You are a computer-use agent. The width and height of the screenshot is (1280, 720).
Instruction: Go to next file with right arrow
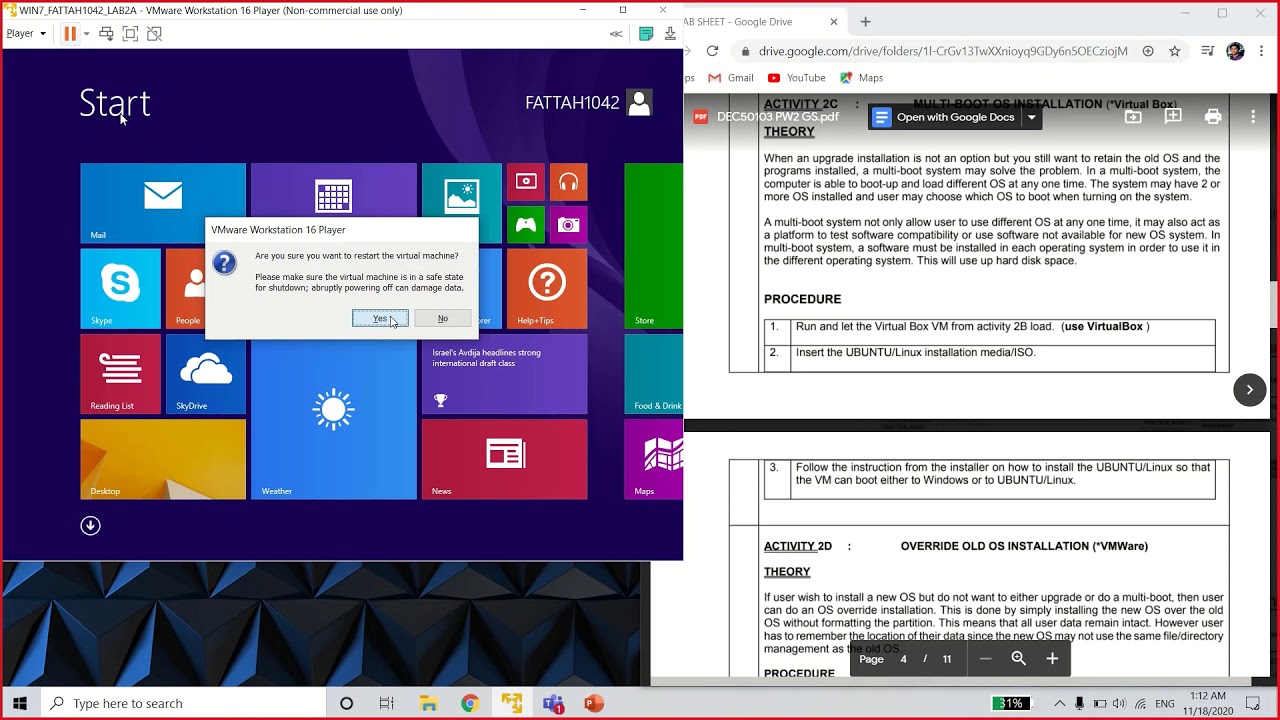coord(1250,390)
